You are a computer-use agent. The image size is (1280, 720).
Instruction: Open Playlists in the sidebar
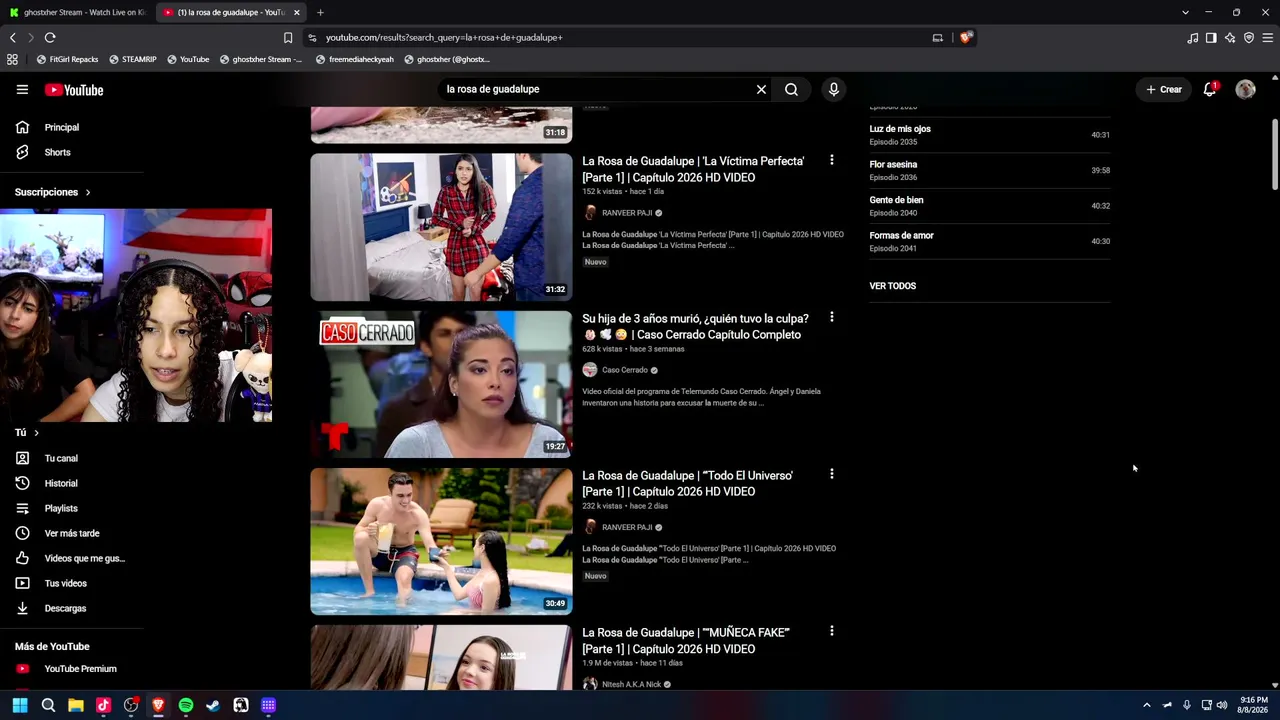[61, 508]
